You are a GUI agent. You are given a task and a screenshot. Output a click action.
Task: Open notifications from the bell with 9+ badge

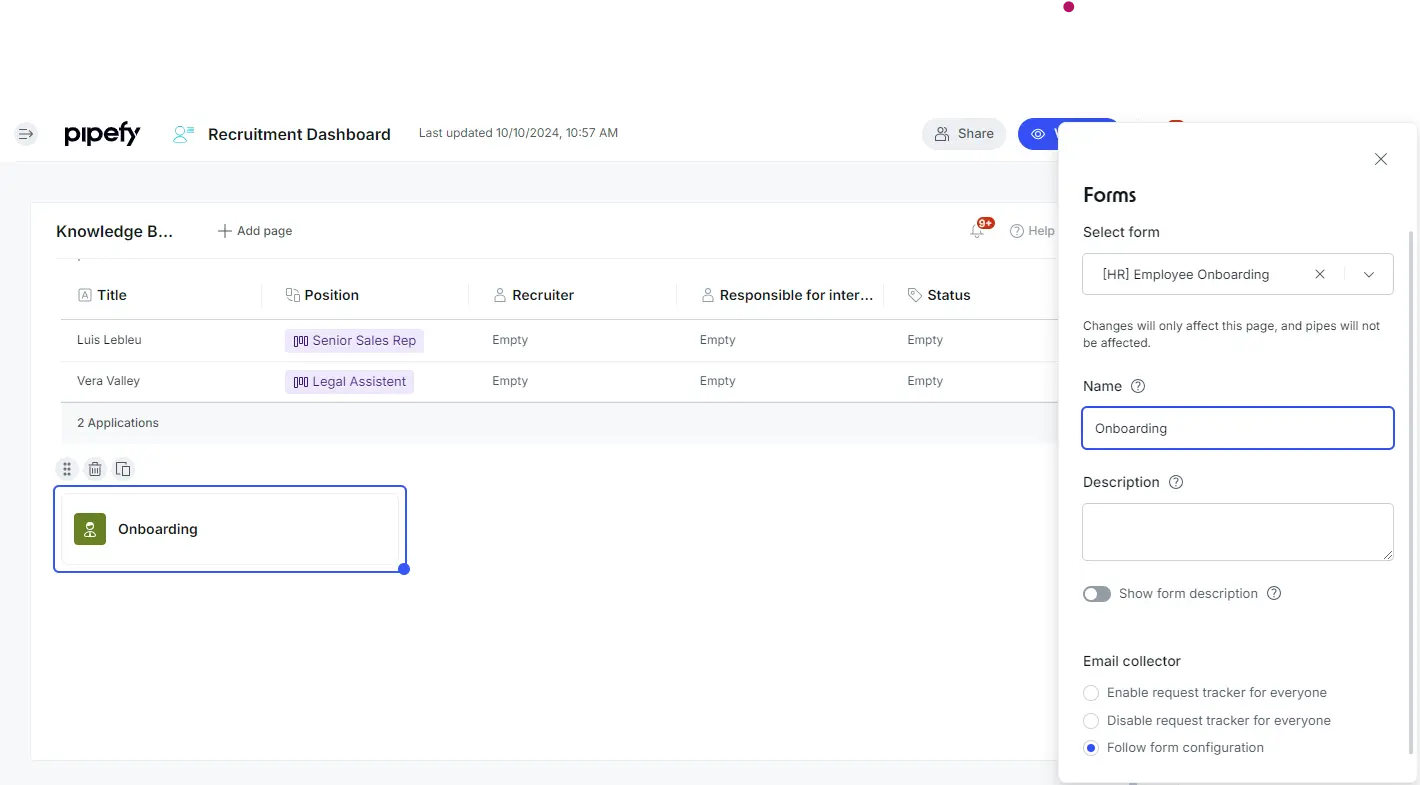(x=977, y=229)
